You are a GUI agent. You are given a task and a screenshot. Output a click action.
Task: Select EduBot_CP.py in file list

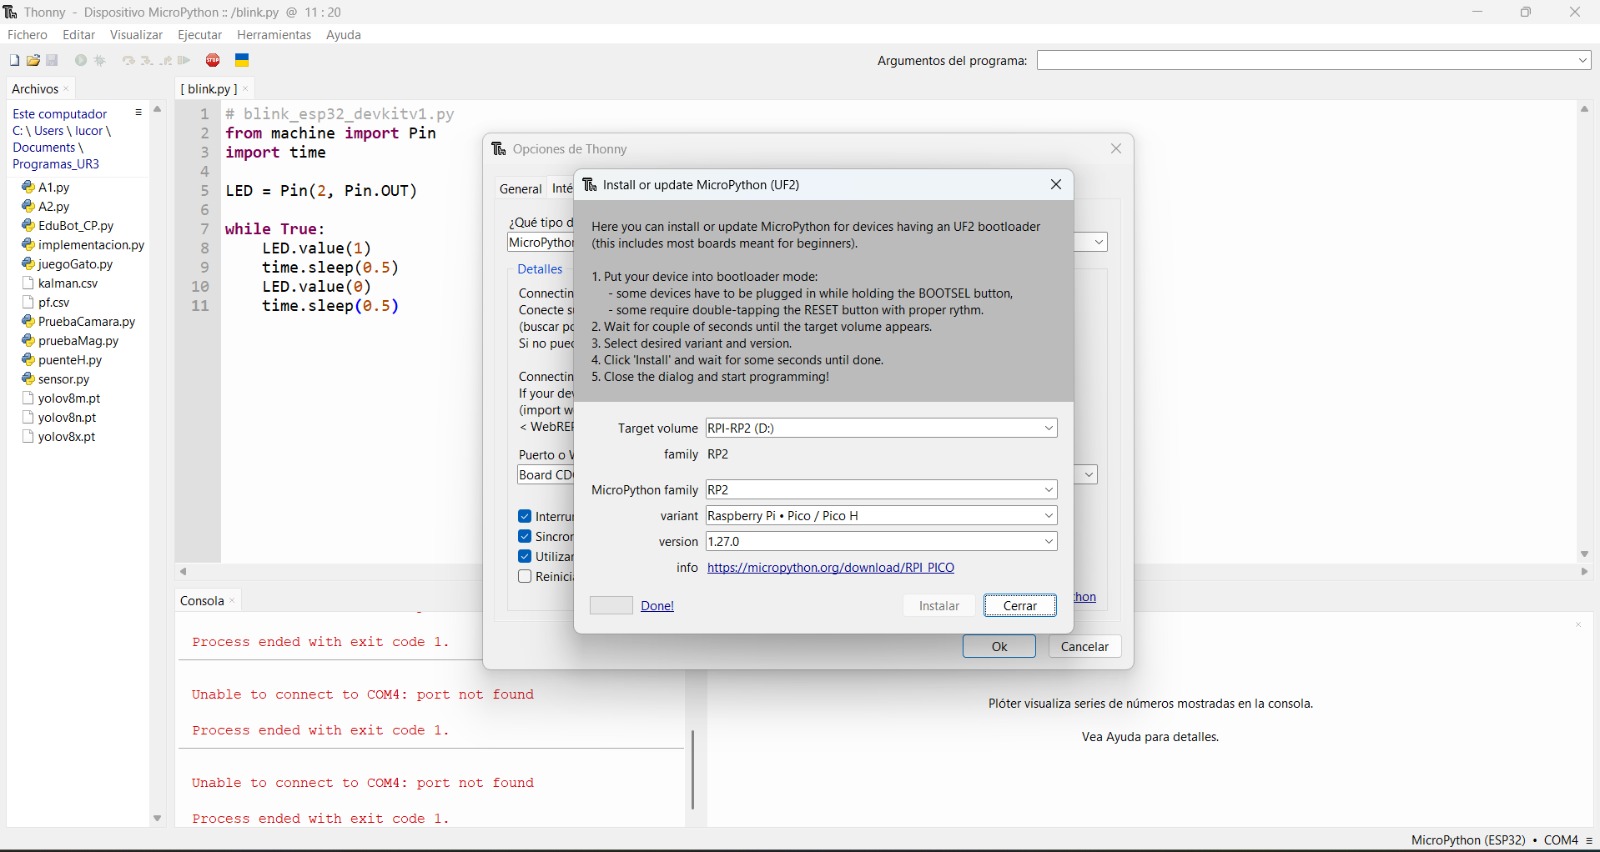(76, 226)
